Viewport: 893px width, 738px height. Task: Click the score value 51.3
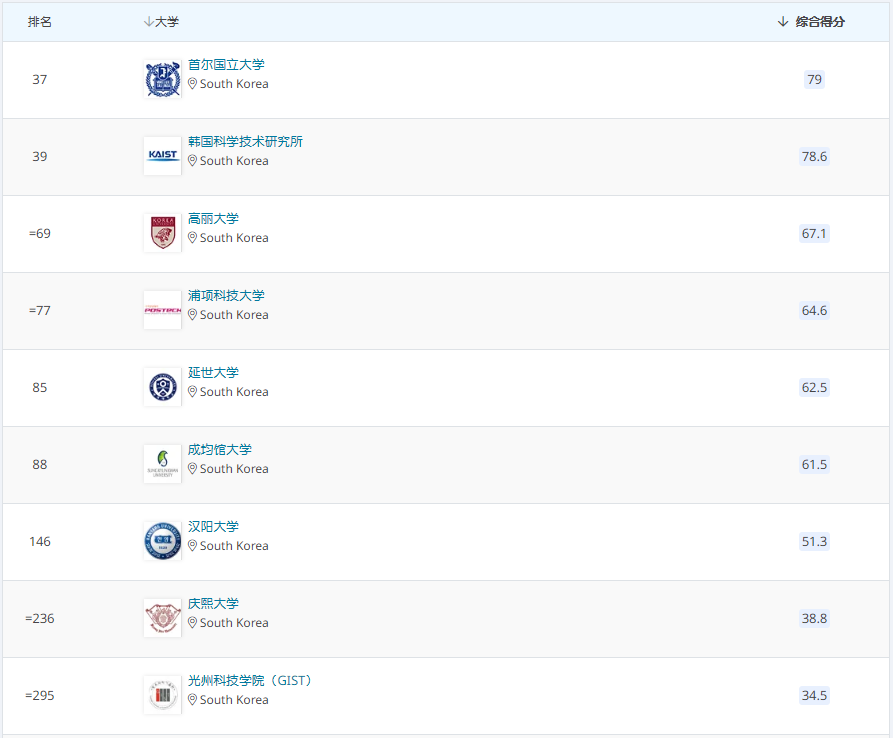click(x=814, y=541)
